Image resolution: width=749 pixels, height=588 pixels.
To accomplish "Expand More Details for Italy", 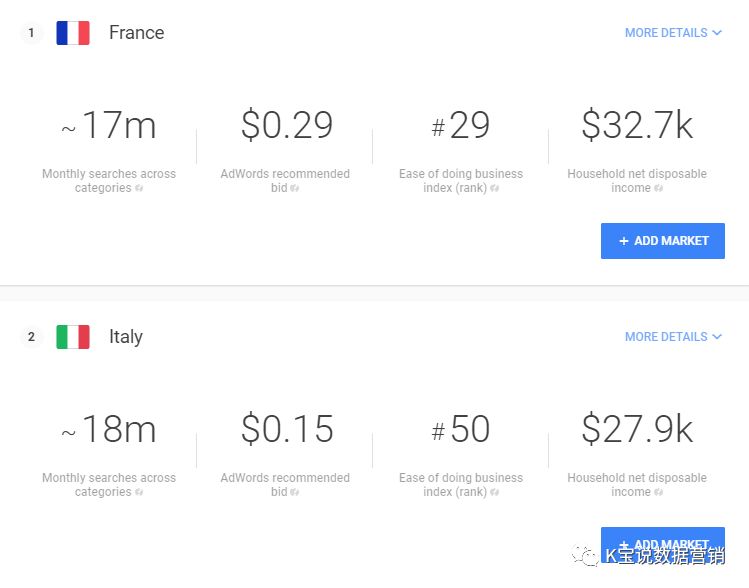I will click(673, 337).
